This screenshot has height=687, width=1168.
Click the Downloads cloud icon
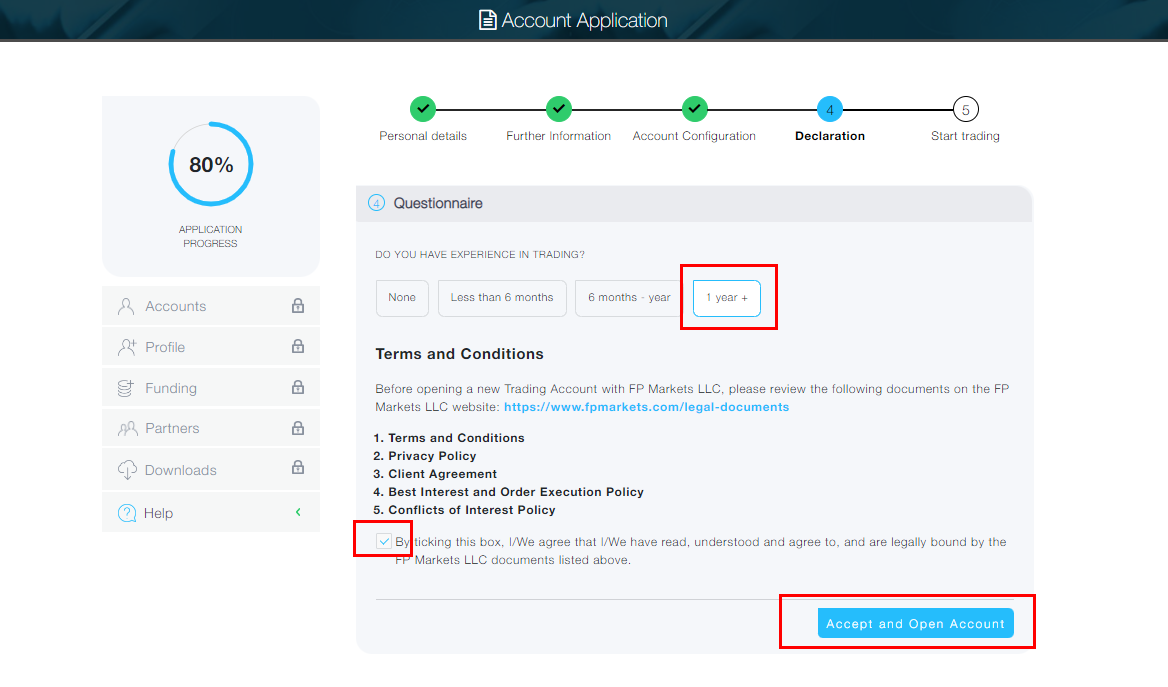[127, 470]
